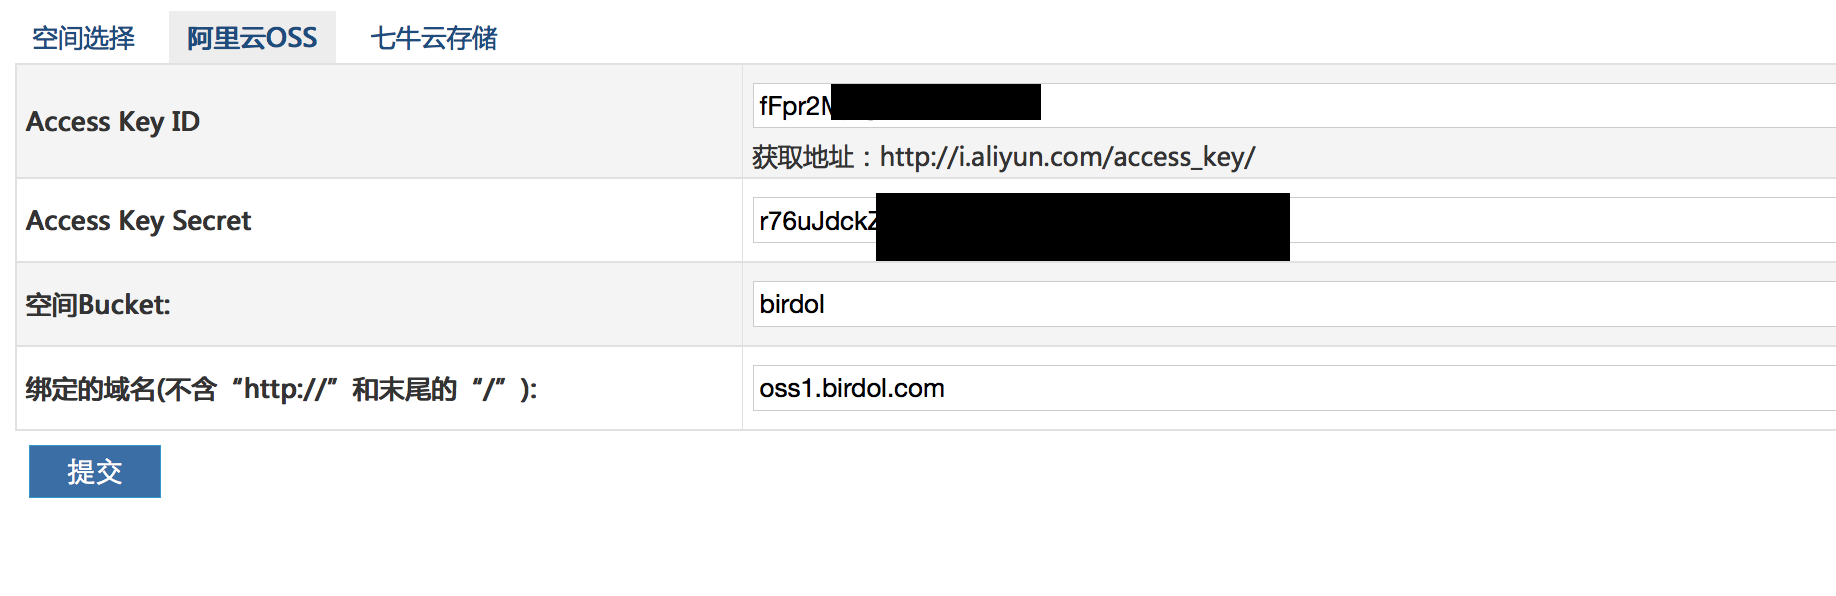Screen dimensions: 1836x596
Task: Click the 获取地址 hint text
Action: point(803,157)
